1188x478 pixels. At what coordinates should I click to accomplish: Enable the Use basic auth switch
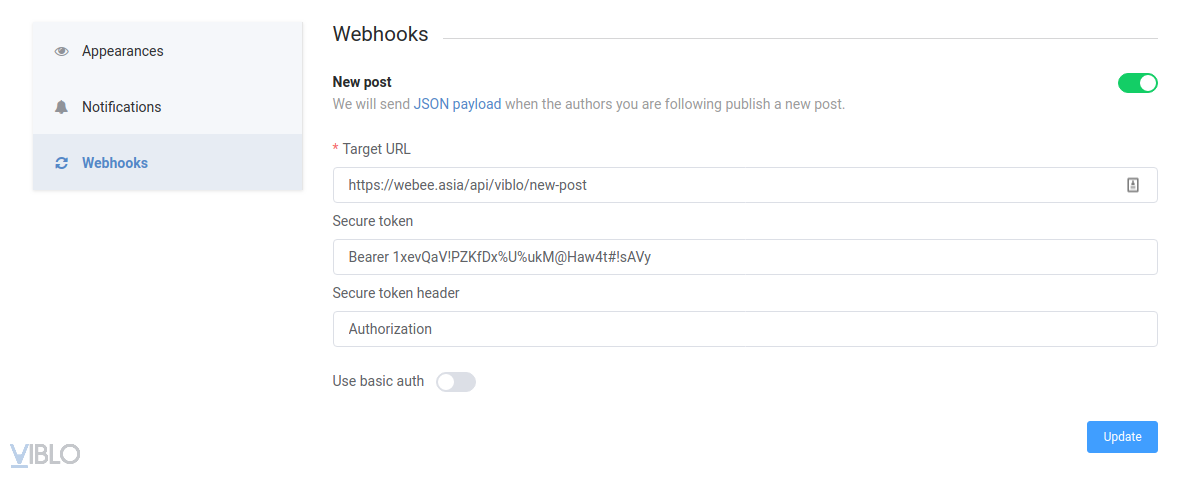click(x=456, y=381)
